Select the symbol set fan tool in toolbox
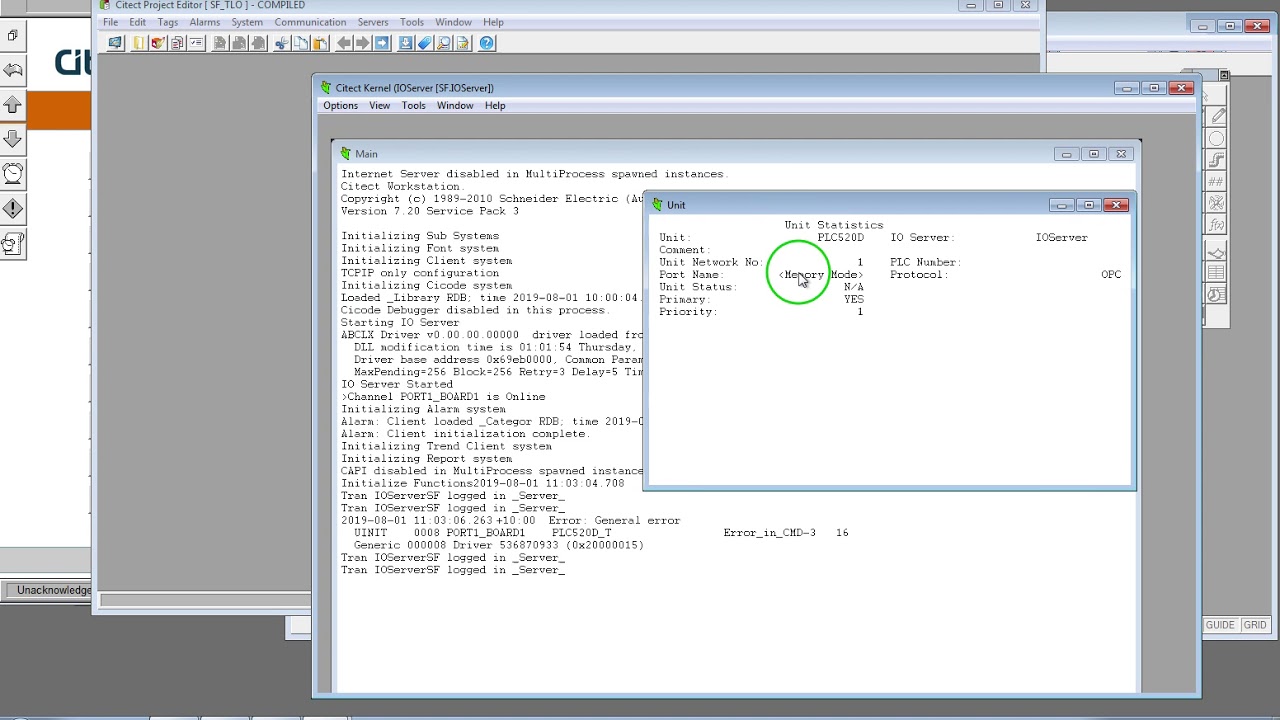Screen dimensions: 1280x720 1217,203
